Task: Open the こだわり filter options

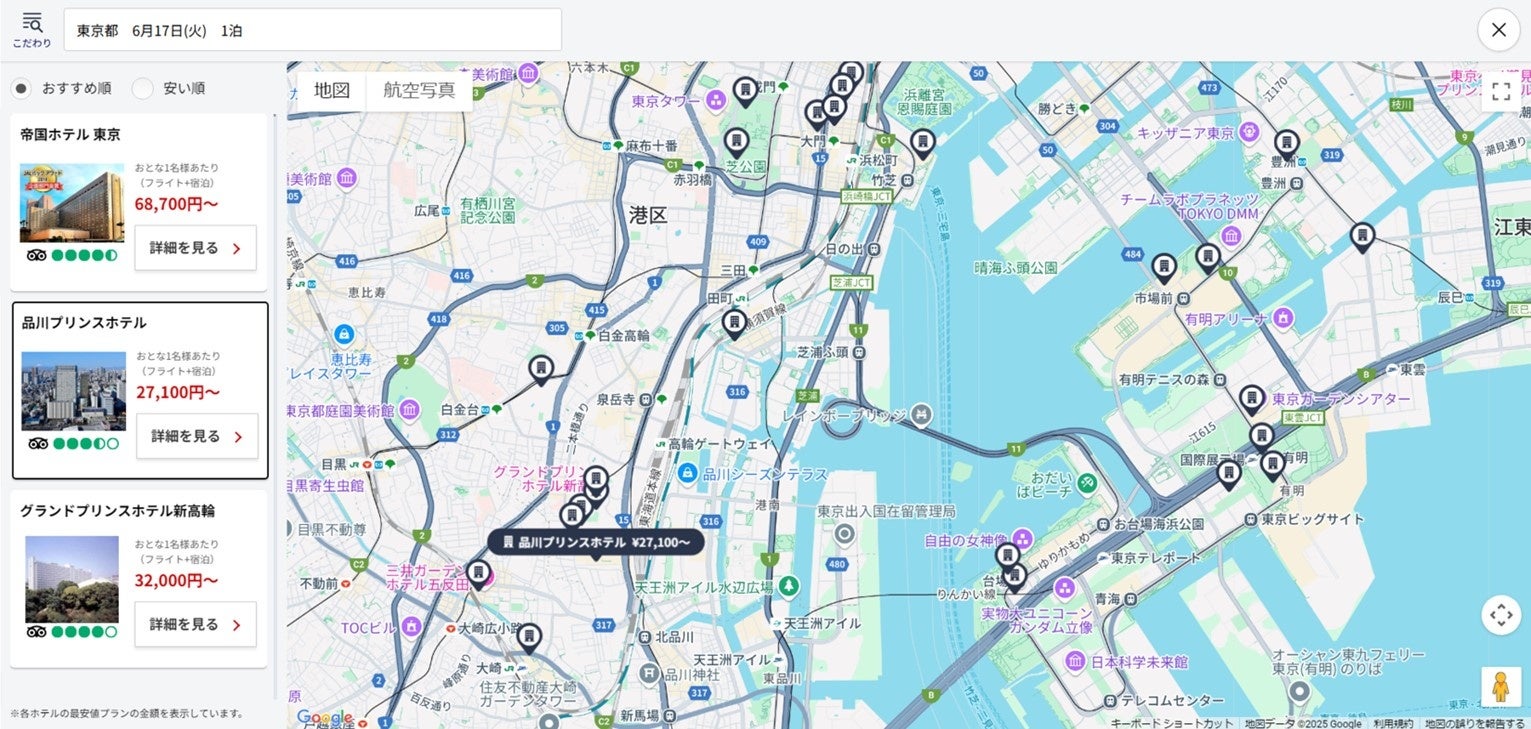Action: pos(32,30)
